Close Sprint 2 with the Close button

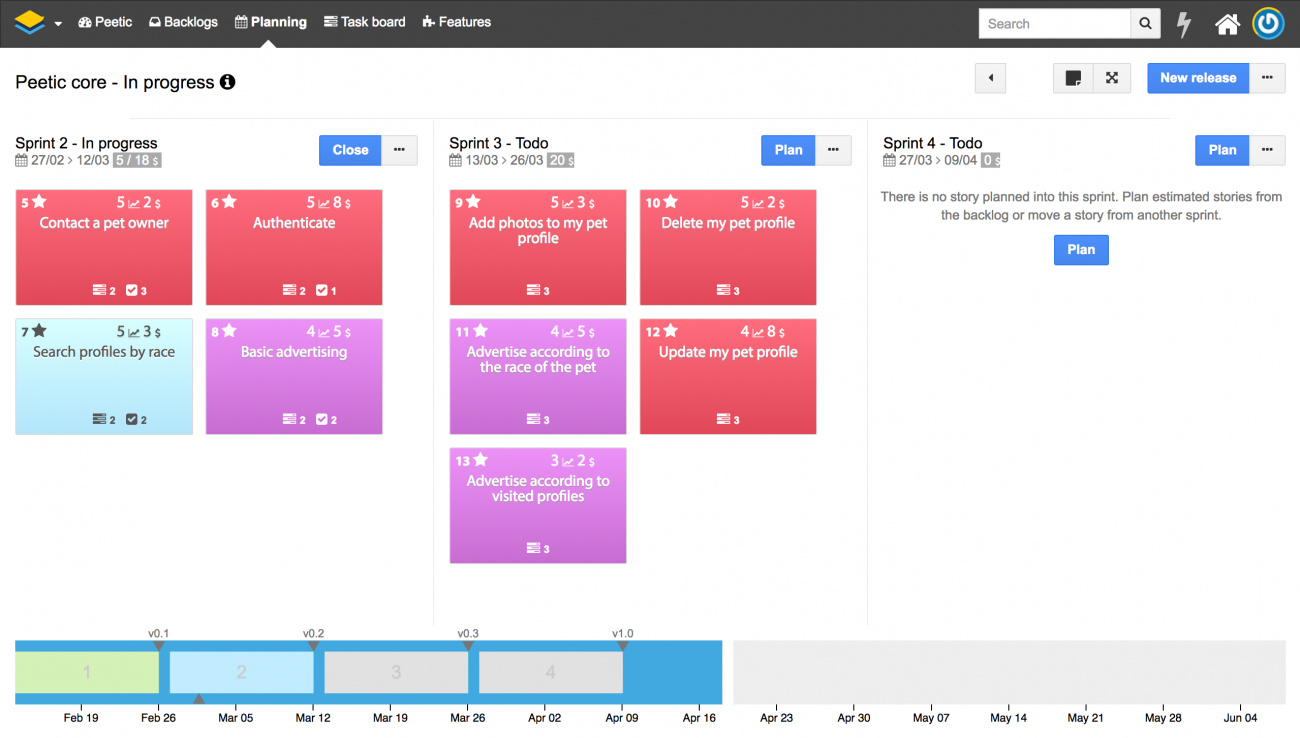[349, 149]
